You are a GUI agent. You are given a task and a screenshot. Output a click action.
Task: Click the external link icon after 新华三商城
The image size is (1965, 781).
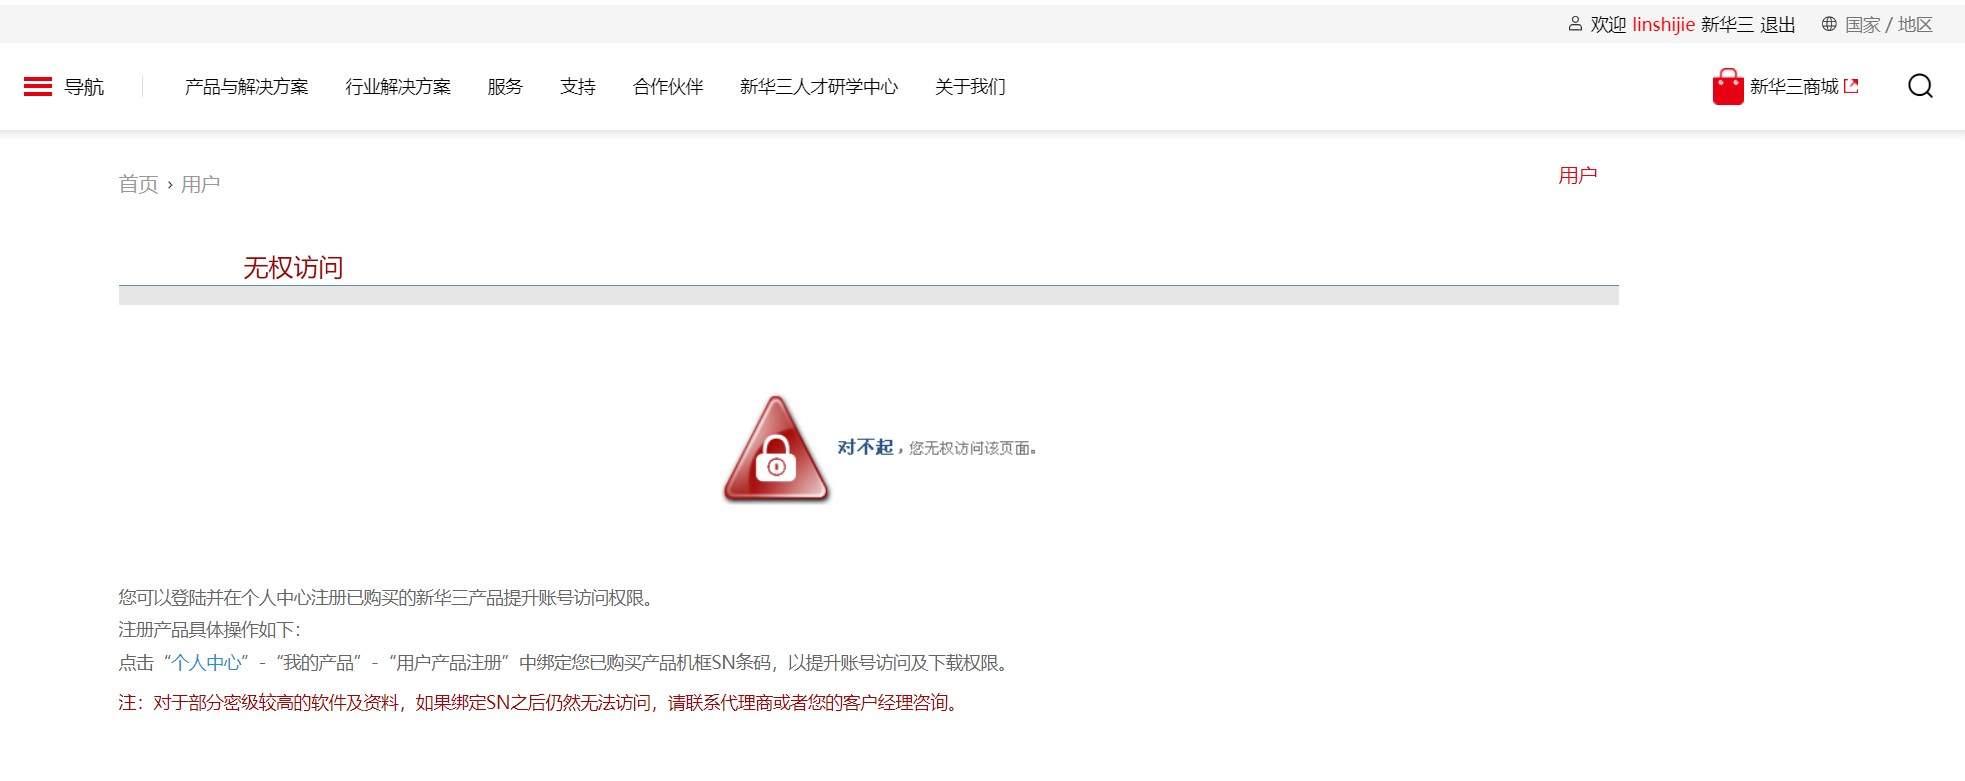pos(1851,86)
